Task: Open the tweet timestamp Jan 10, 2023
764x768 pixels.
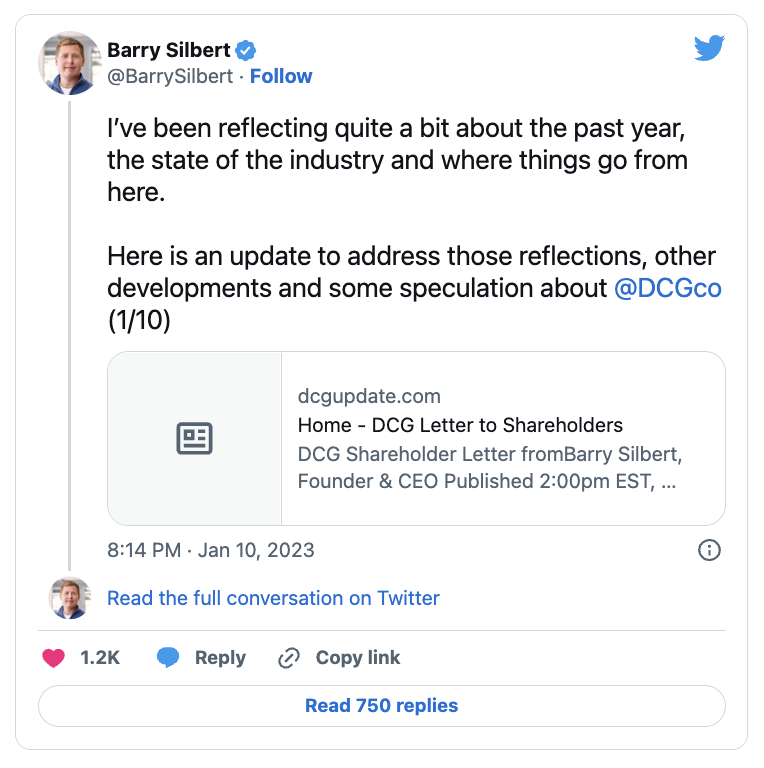Action: [x=211, y=550]
